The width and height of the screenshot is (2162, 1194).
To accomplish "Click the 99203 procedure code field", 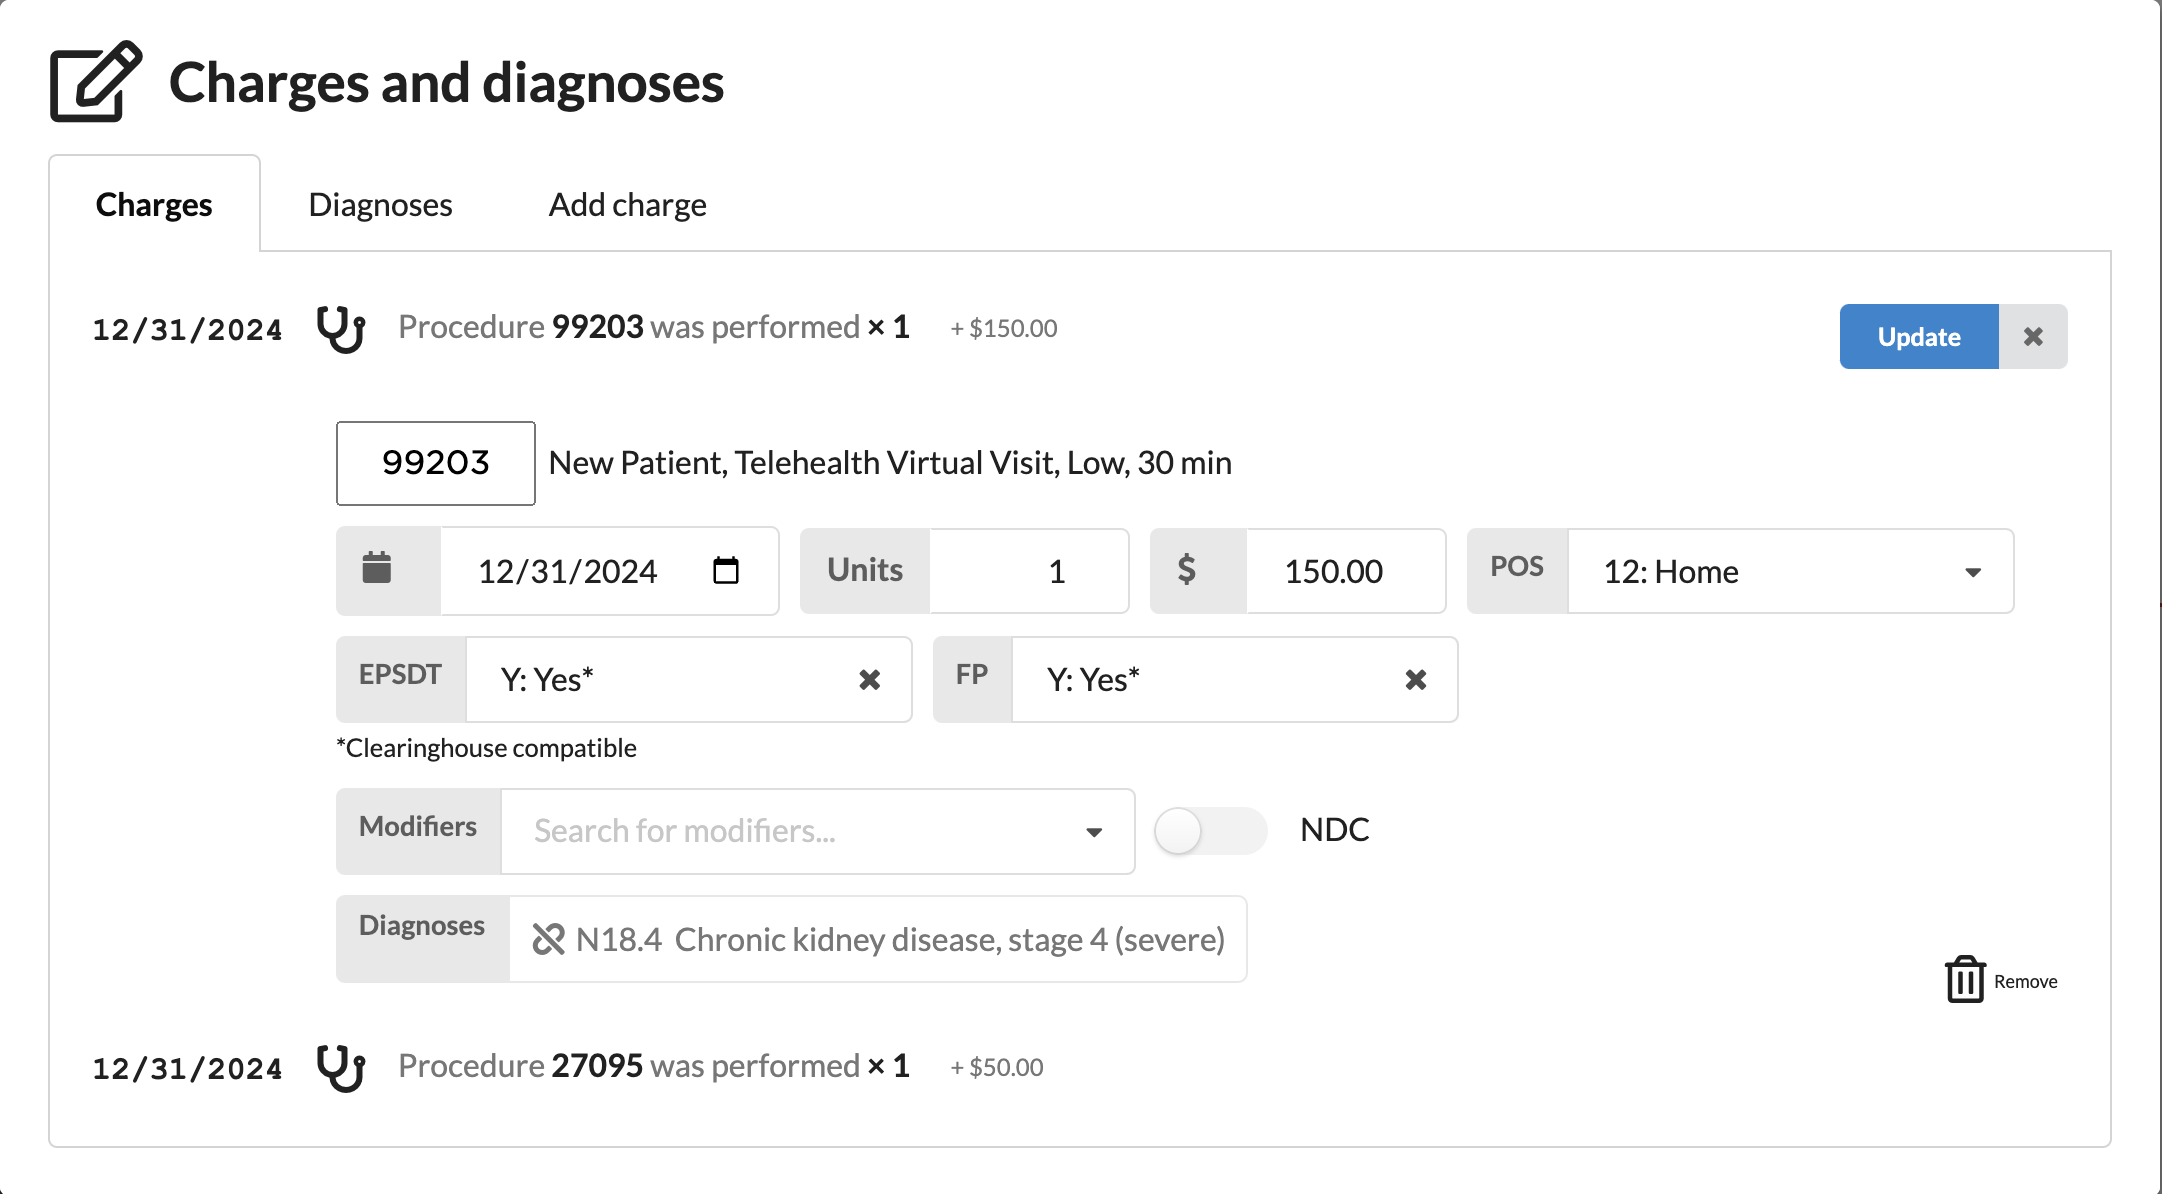I will (x=436, y=463).
